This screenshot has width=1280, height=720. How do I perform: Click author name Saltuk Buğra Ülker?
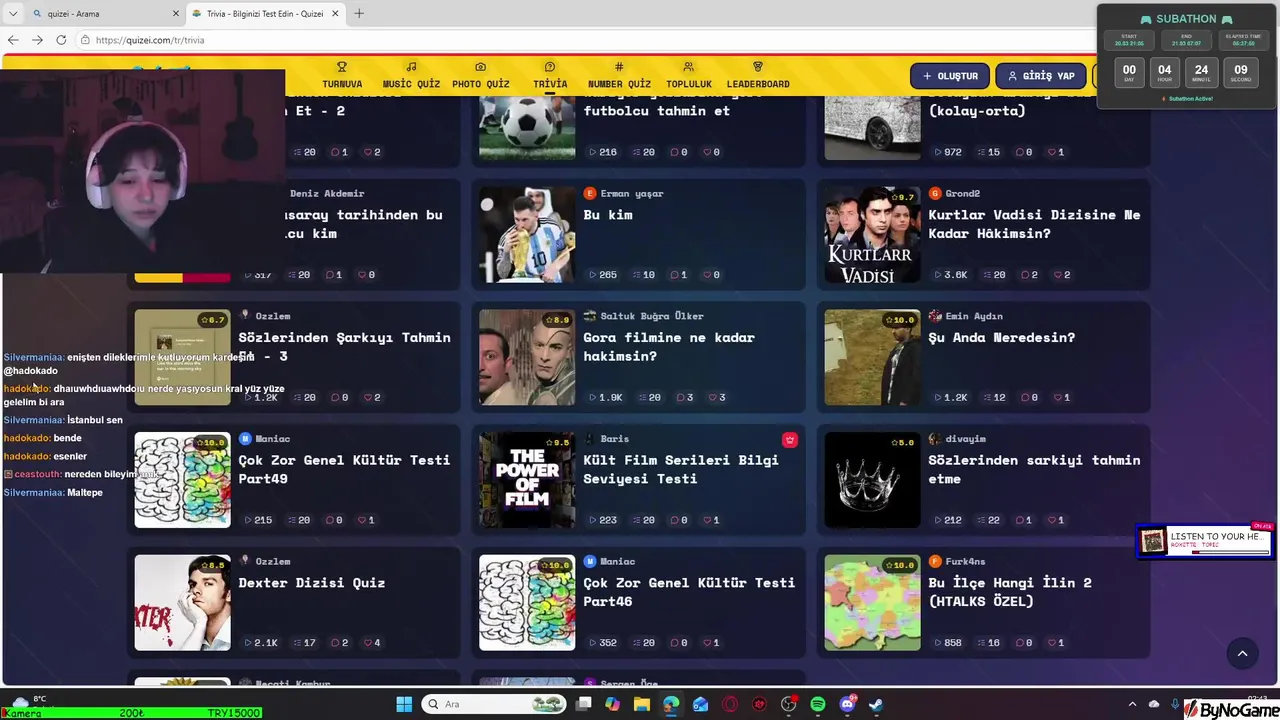pos(652,316)
